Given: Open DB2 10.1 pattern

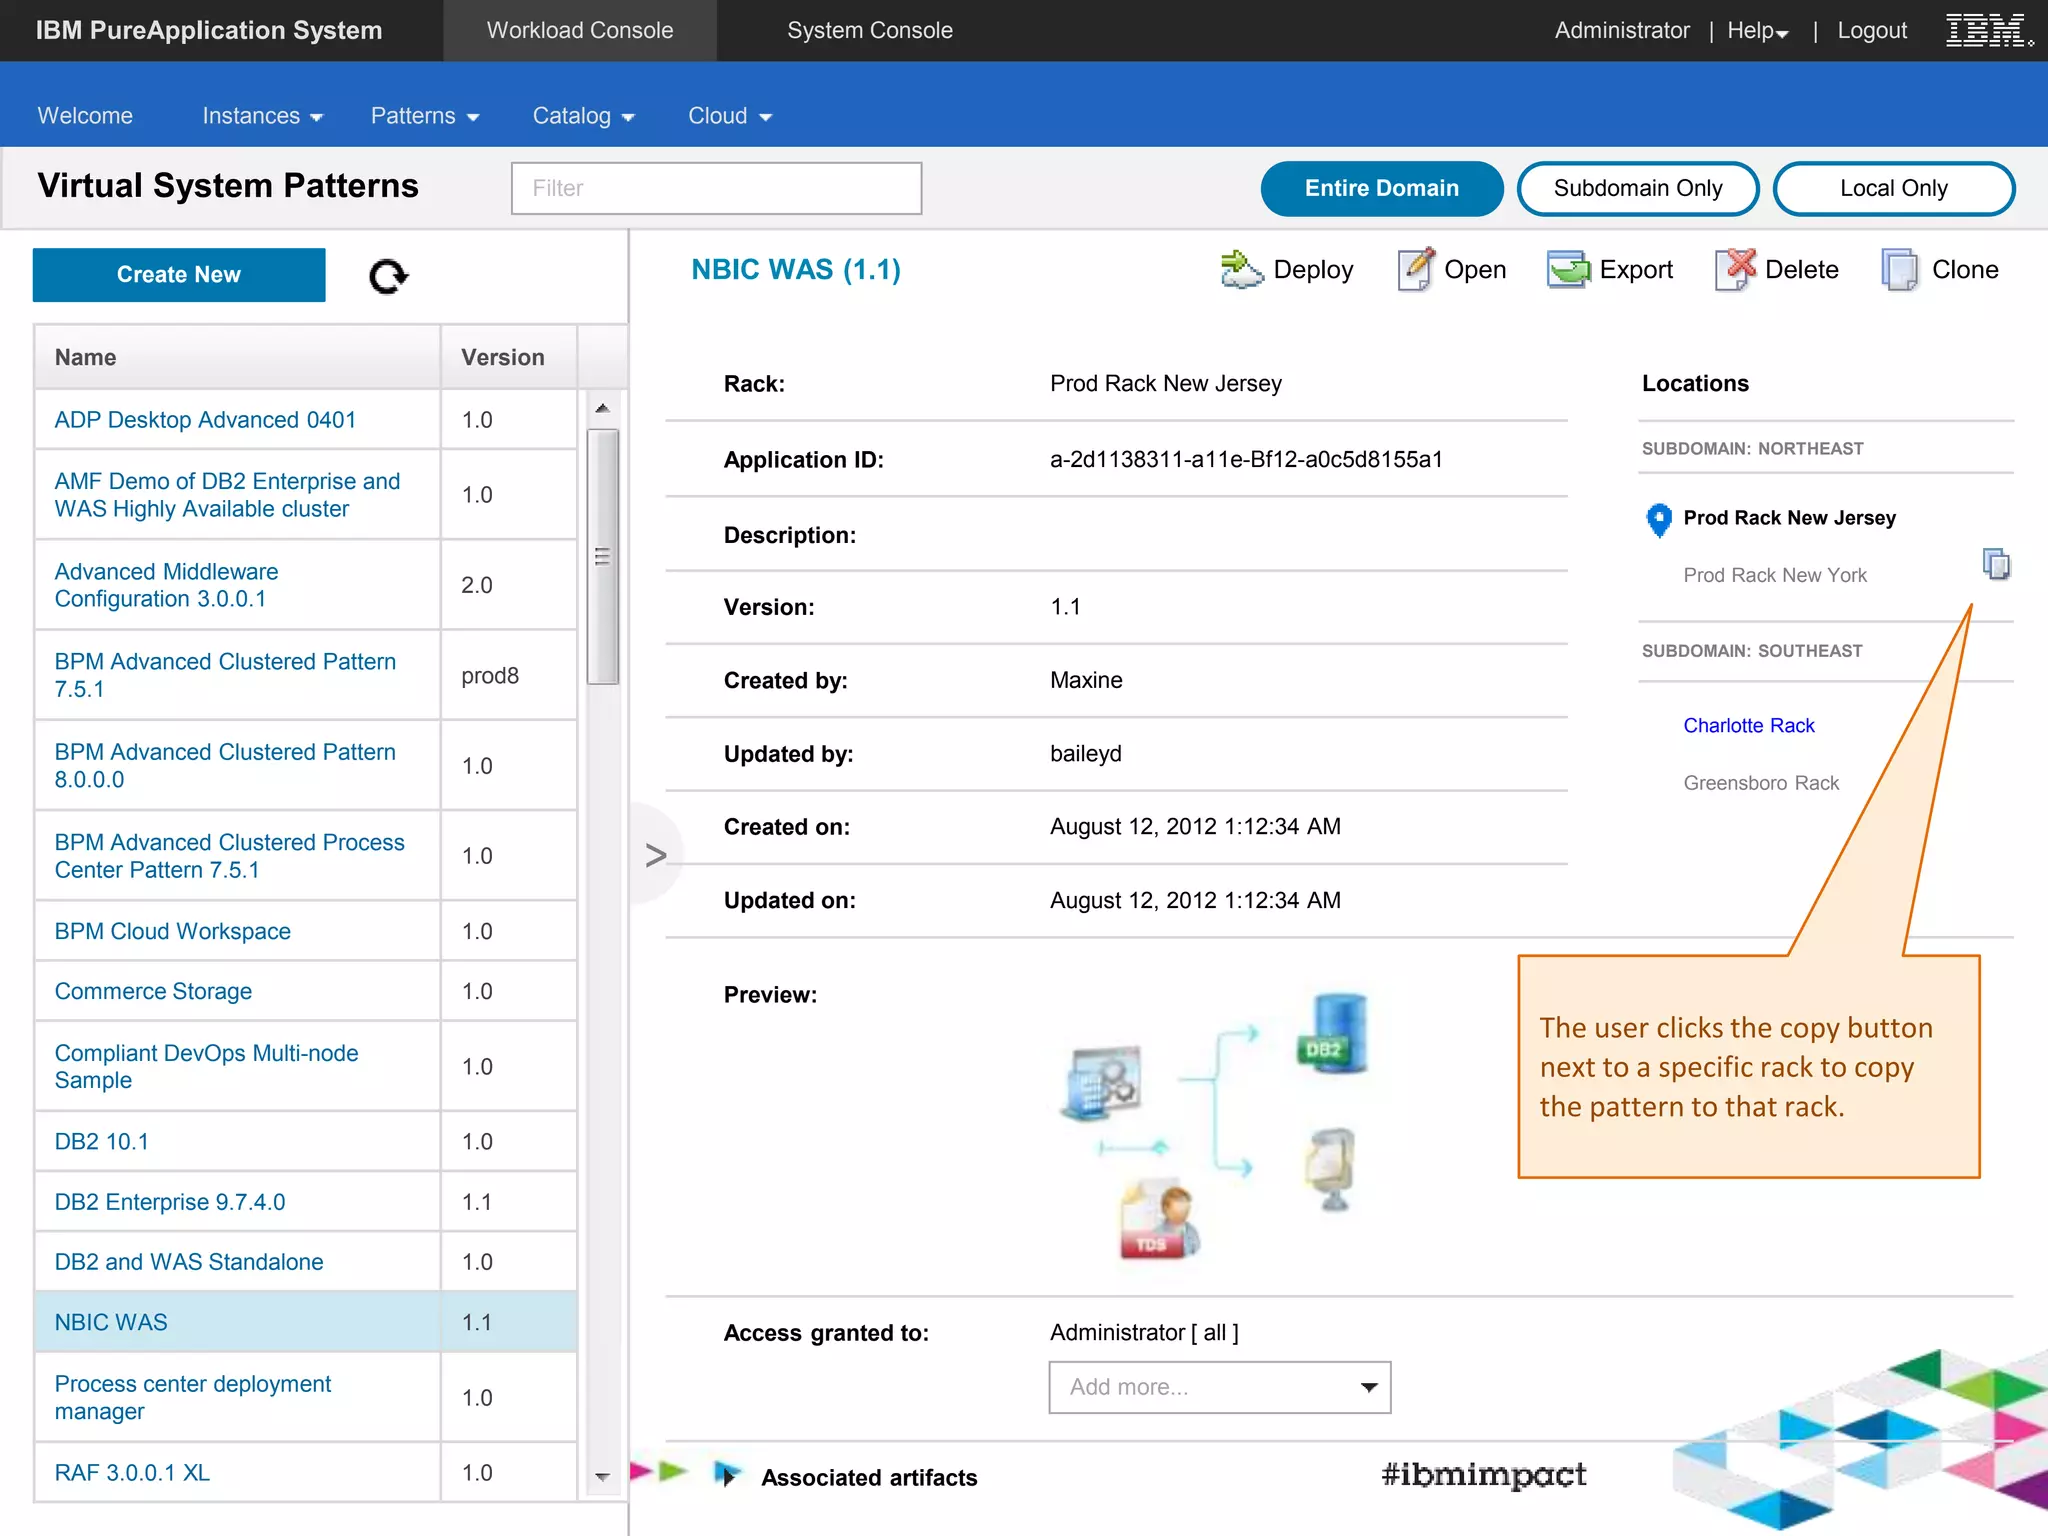Looking at the screenshot, I should pos(101,1141).
